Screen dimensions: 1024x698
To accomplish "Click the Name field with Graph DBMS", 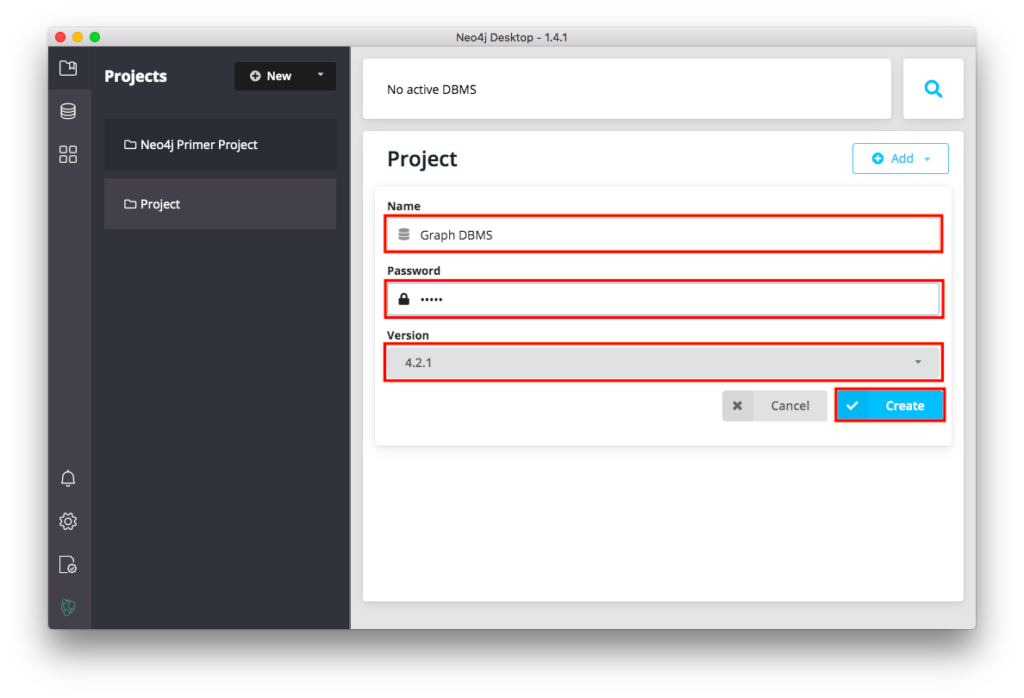I will point(662,235).
